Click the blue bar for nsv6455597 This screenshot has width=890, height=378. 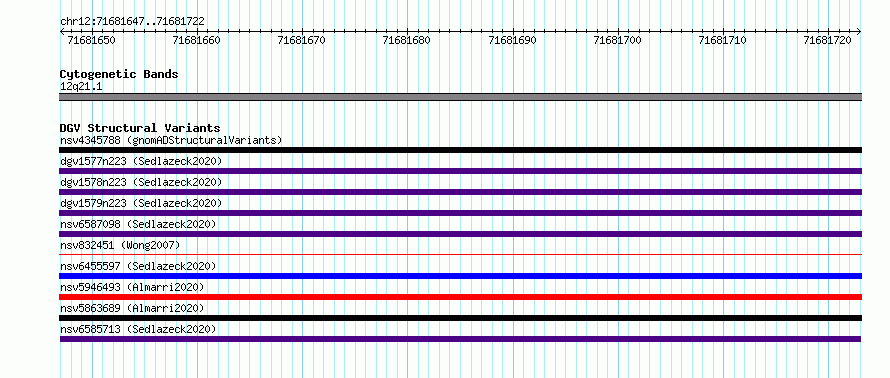coord(460,276)
